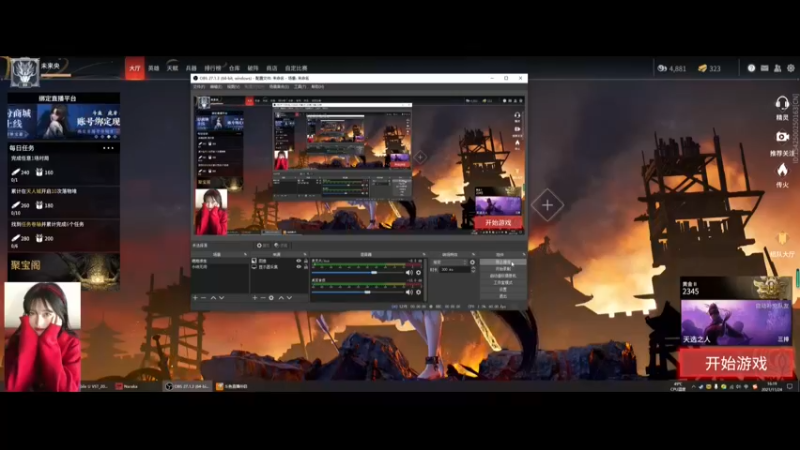800x450 pixels.
Task: Adjust the transition duration stepper arrows
Action: 472,269
